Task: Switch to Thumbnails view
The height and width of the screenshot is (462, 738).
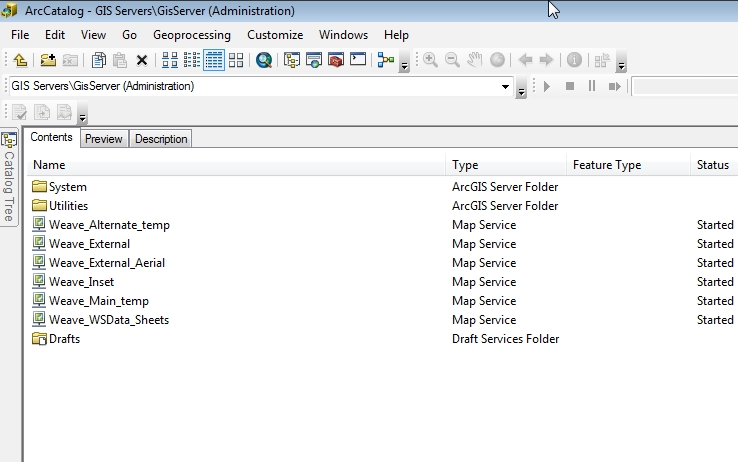Action: 236,60
